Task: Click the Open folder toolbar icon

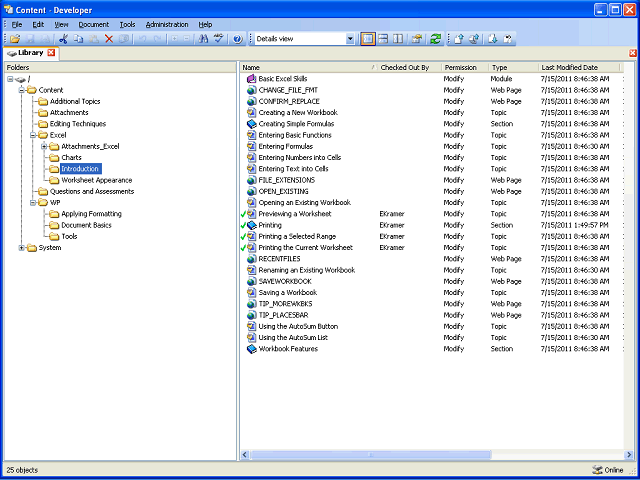Action: 15,39
